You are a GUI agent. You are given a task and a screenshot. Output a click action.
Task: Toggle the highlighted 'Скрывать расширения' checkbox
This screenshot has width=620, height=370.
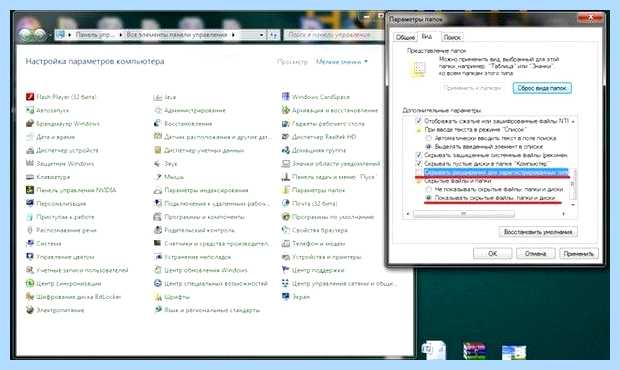pos(418,172)
